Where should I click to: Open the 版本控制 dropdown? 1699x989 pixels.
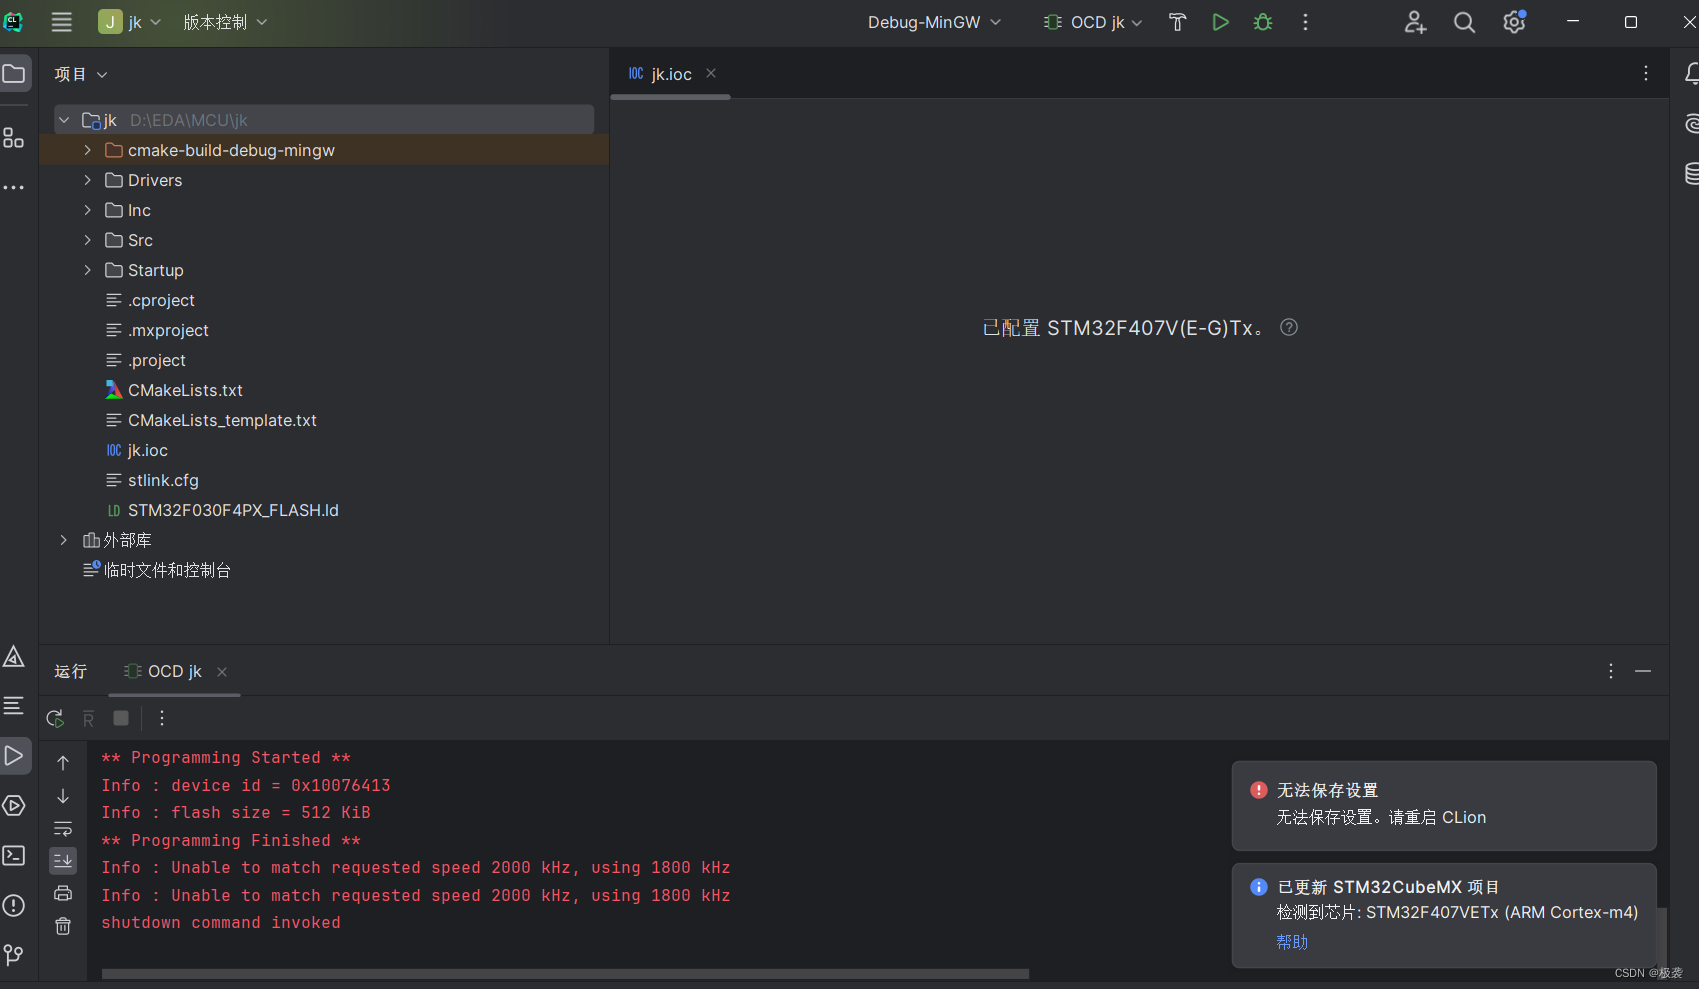225,22
